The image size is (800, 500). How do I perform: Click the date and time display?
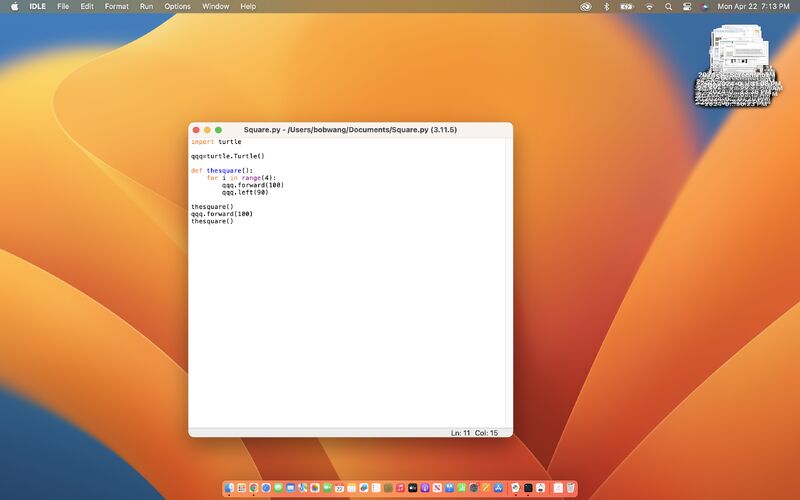click(x=753, y=6)
